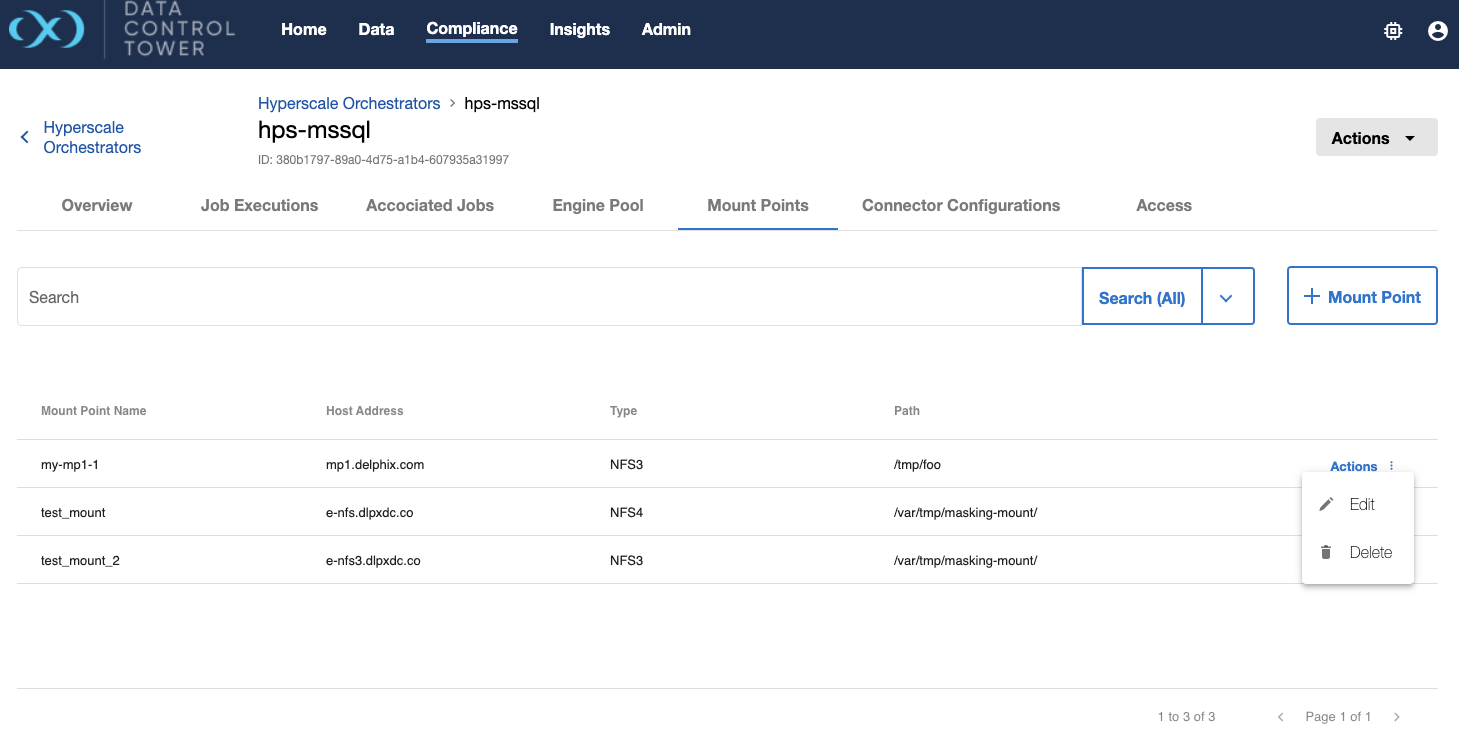Viewport: 1459px width, 736px height.
Task: Open the user profile account icon
Action: 1437,31
